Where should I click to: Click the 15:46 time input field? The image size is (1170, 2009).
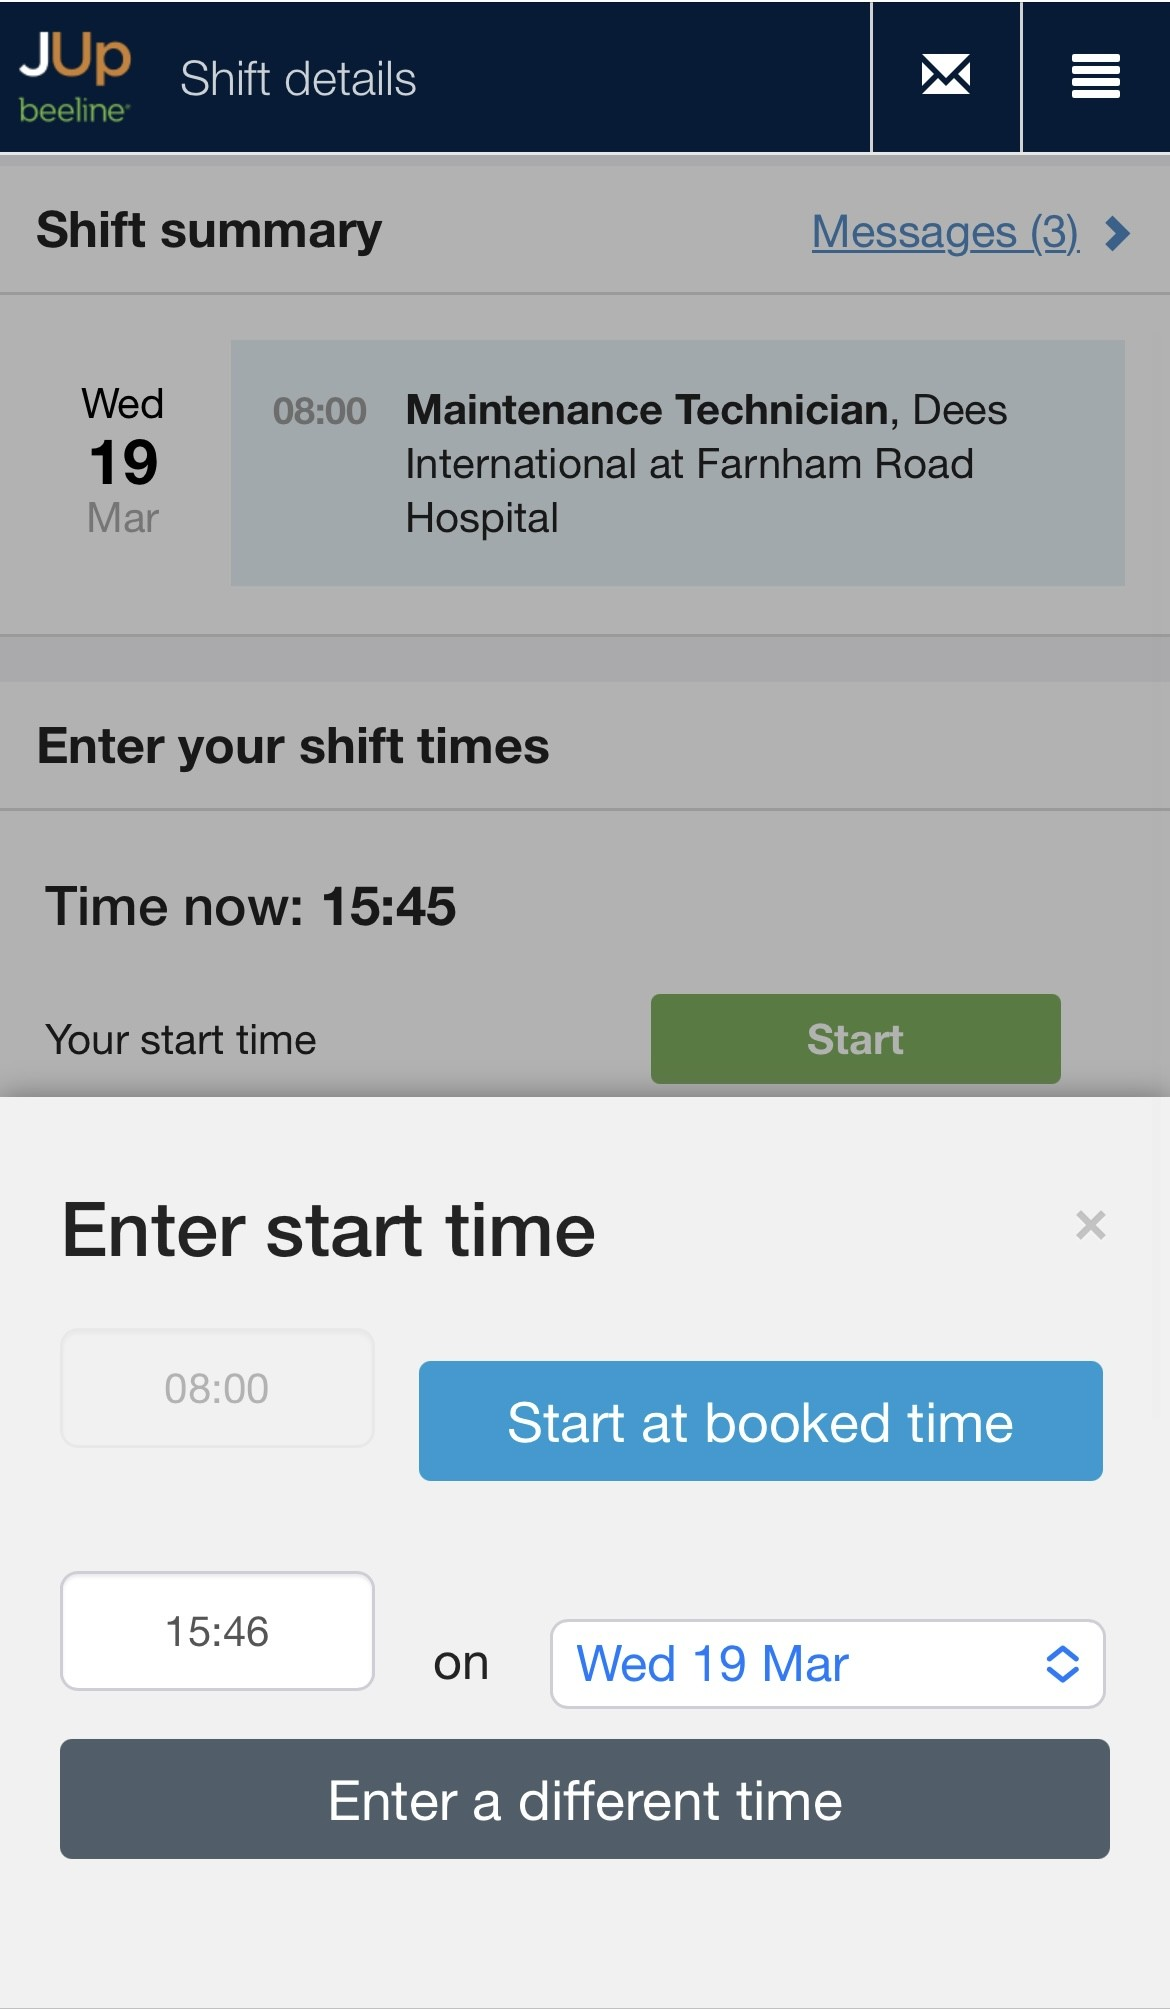click(x=217, y=1631)
